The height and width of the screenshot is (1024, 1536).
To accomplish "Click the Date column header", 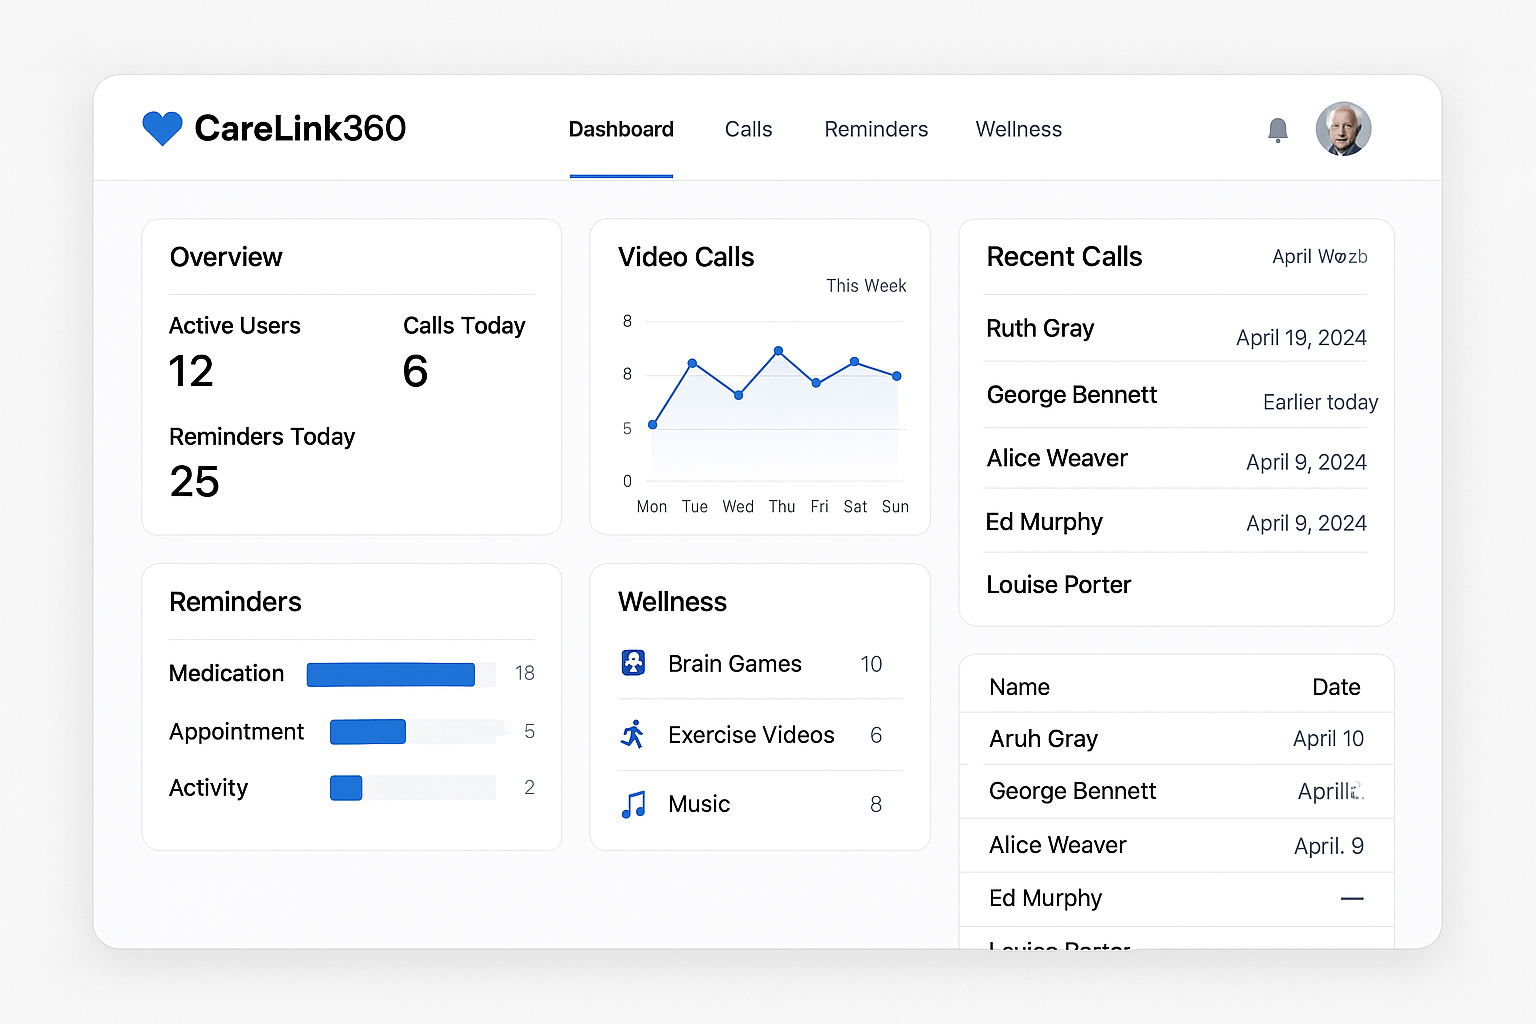I will click(x=1335, y=687).
